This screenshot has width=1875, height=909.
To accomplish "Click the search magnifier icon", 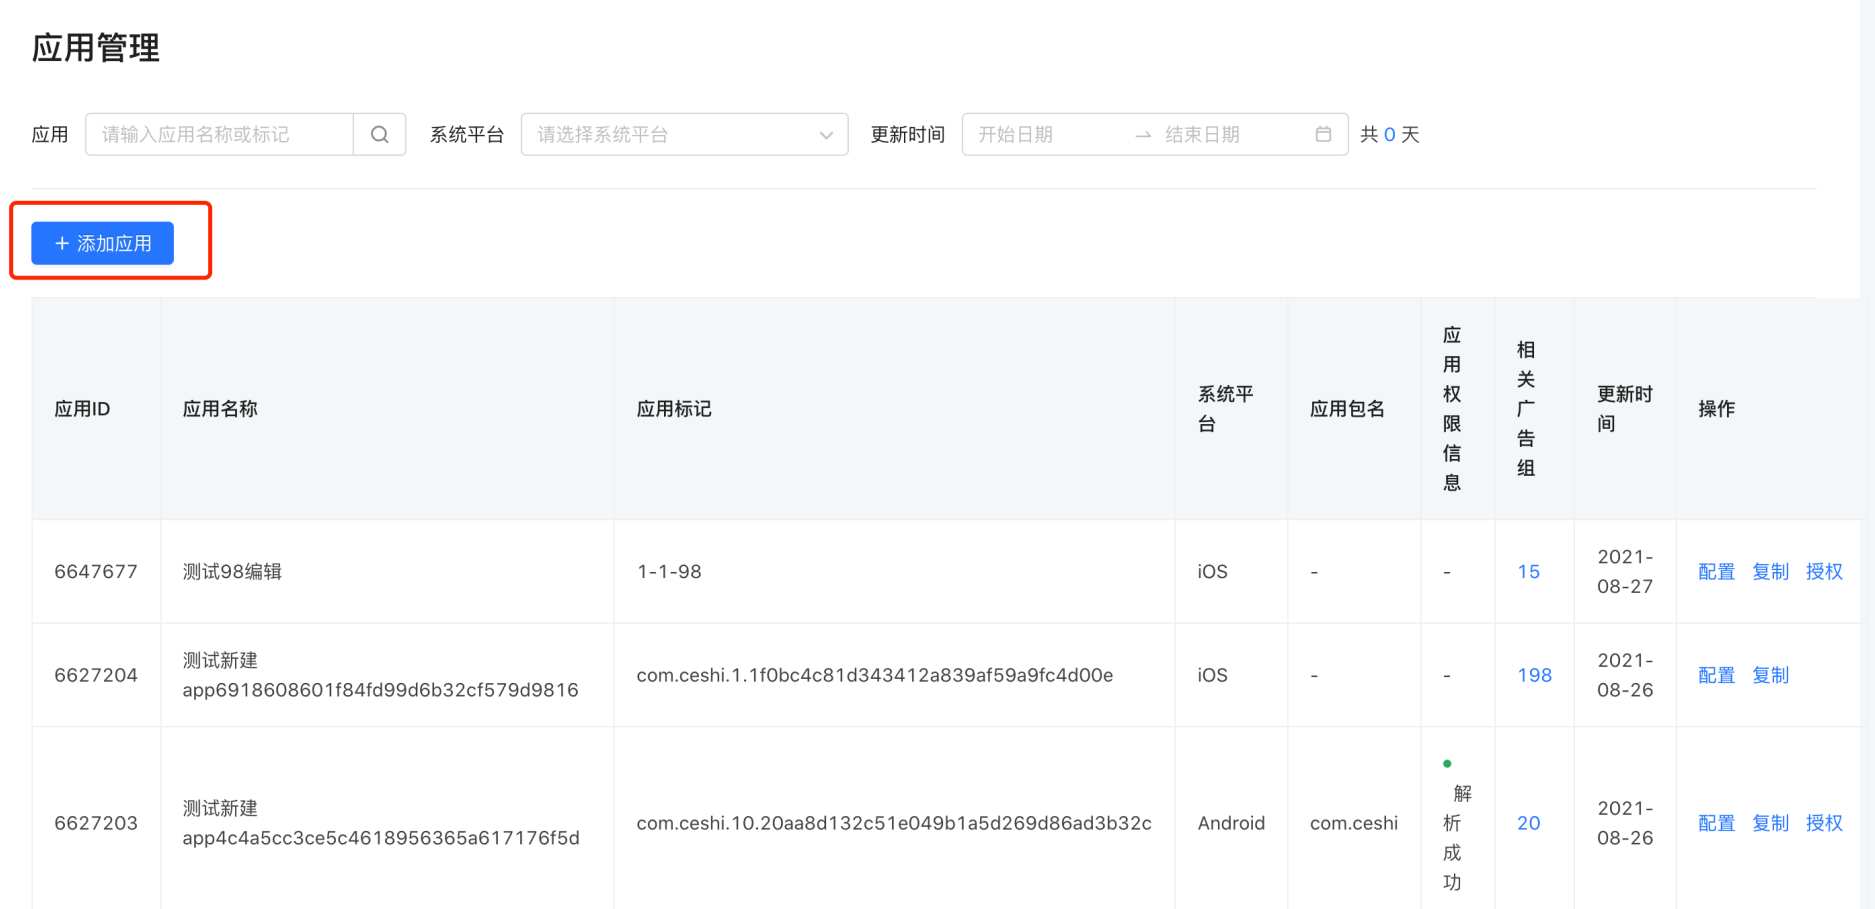I will (x=379, y=135).
